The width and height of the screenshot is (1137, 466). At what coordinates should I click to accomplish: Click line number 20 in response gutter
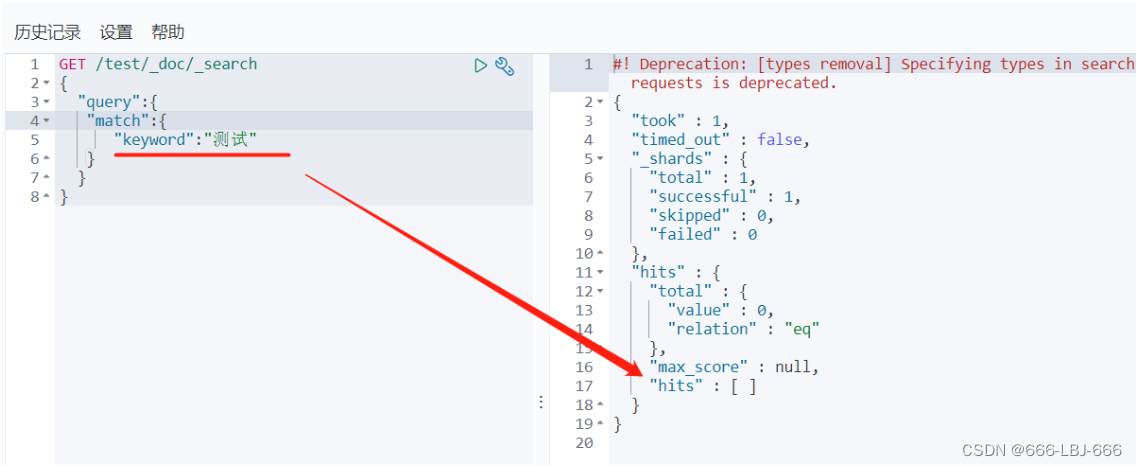tap(584, 443)
